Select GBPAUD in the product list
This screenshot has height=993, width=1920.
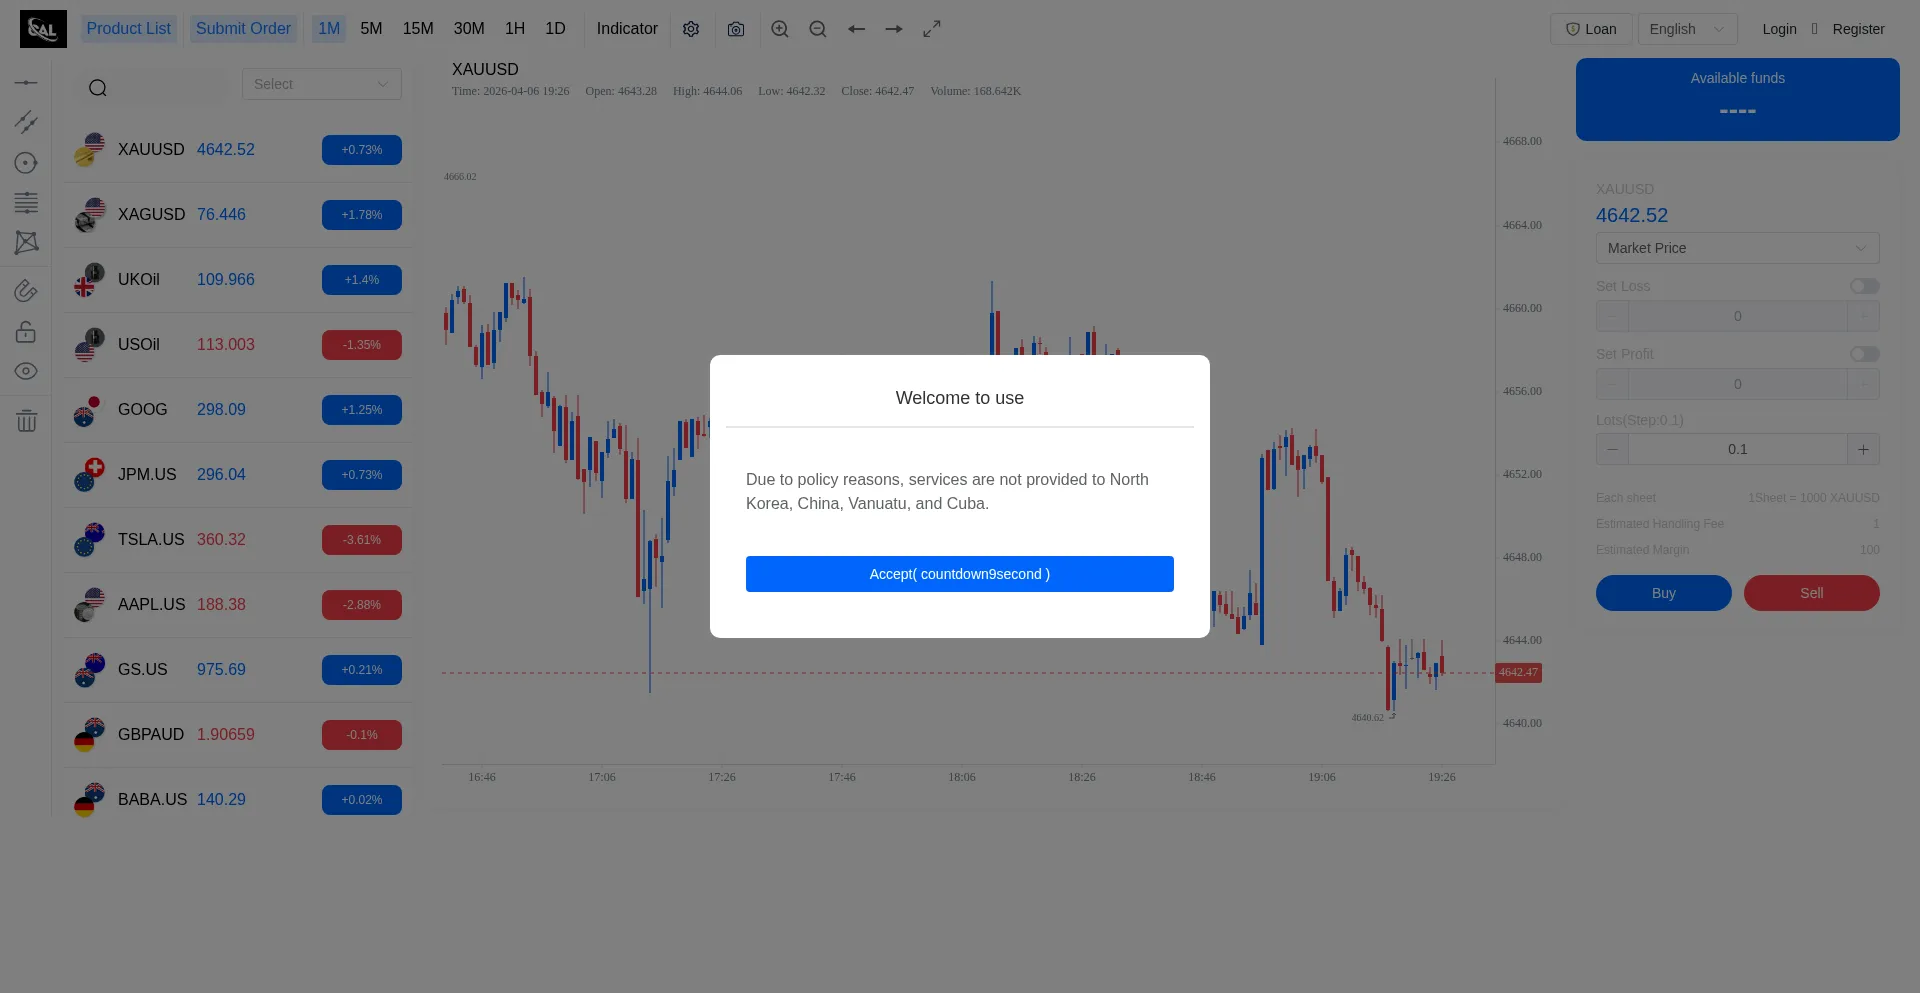pos(238,735)
